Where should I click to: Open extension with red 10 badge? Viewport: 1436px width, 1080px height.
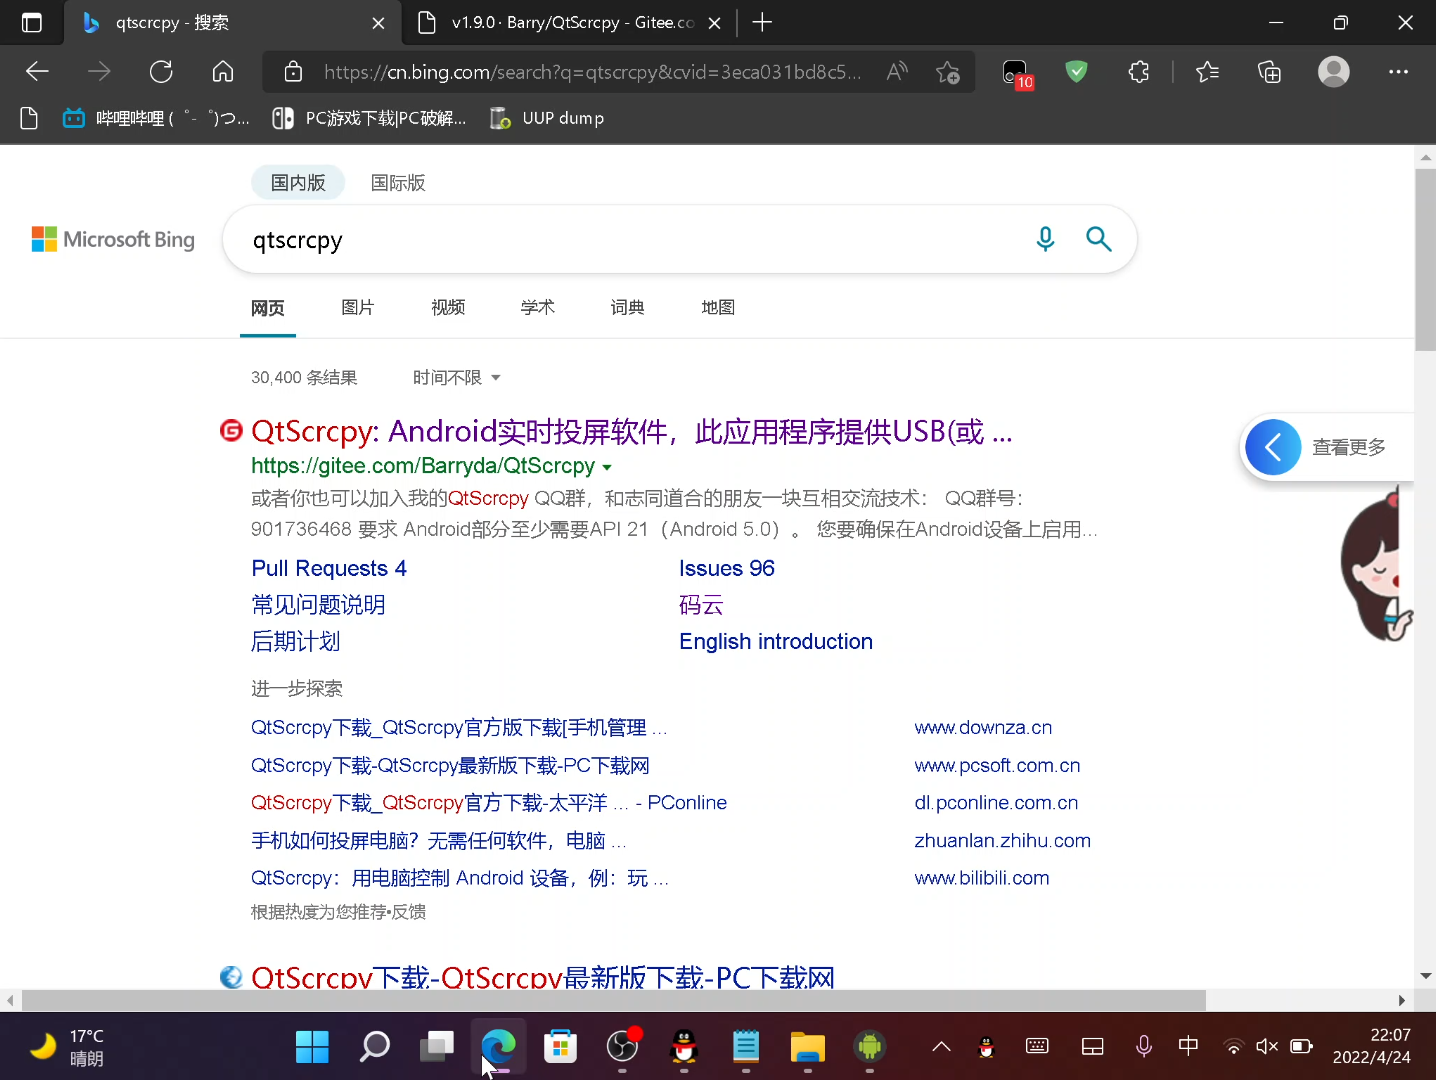click(1017, 73)
